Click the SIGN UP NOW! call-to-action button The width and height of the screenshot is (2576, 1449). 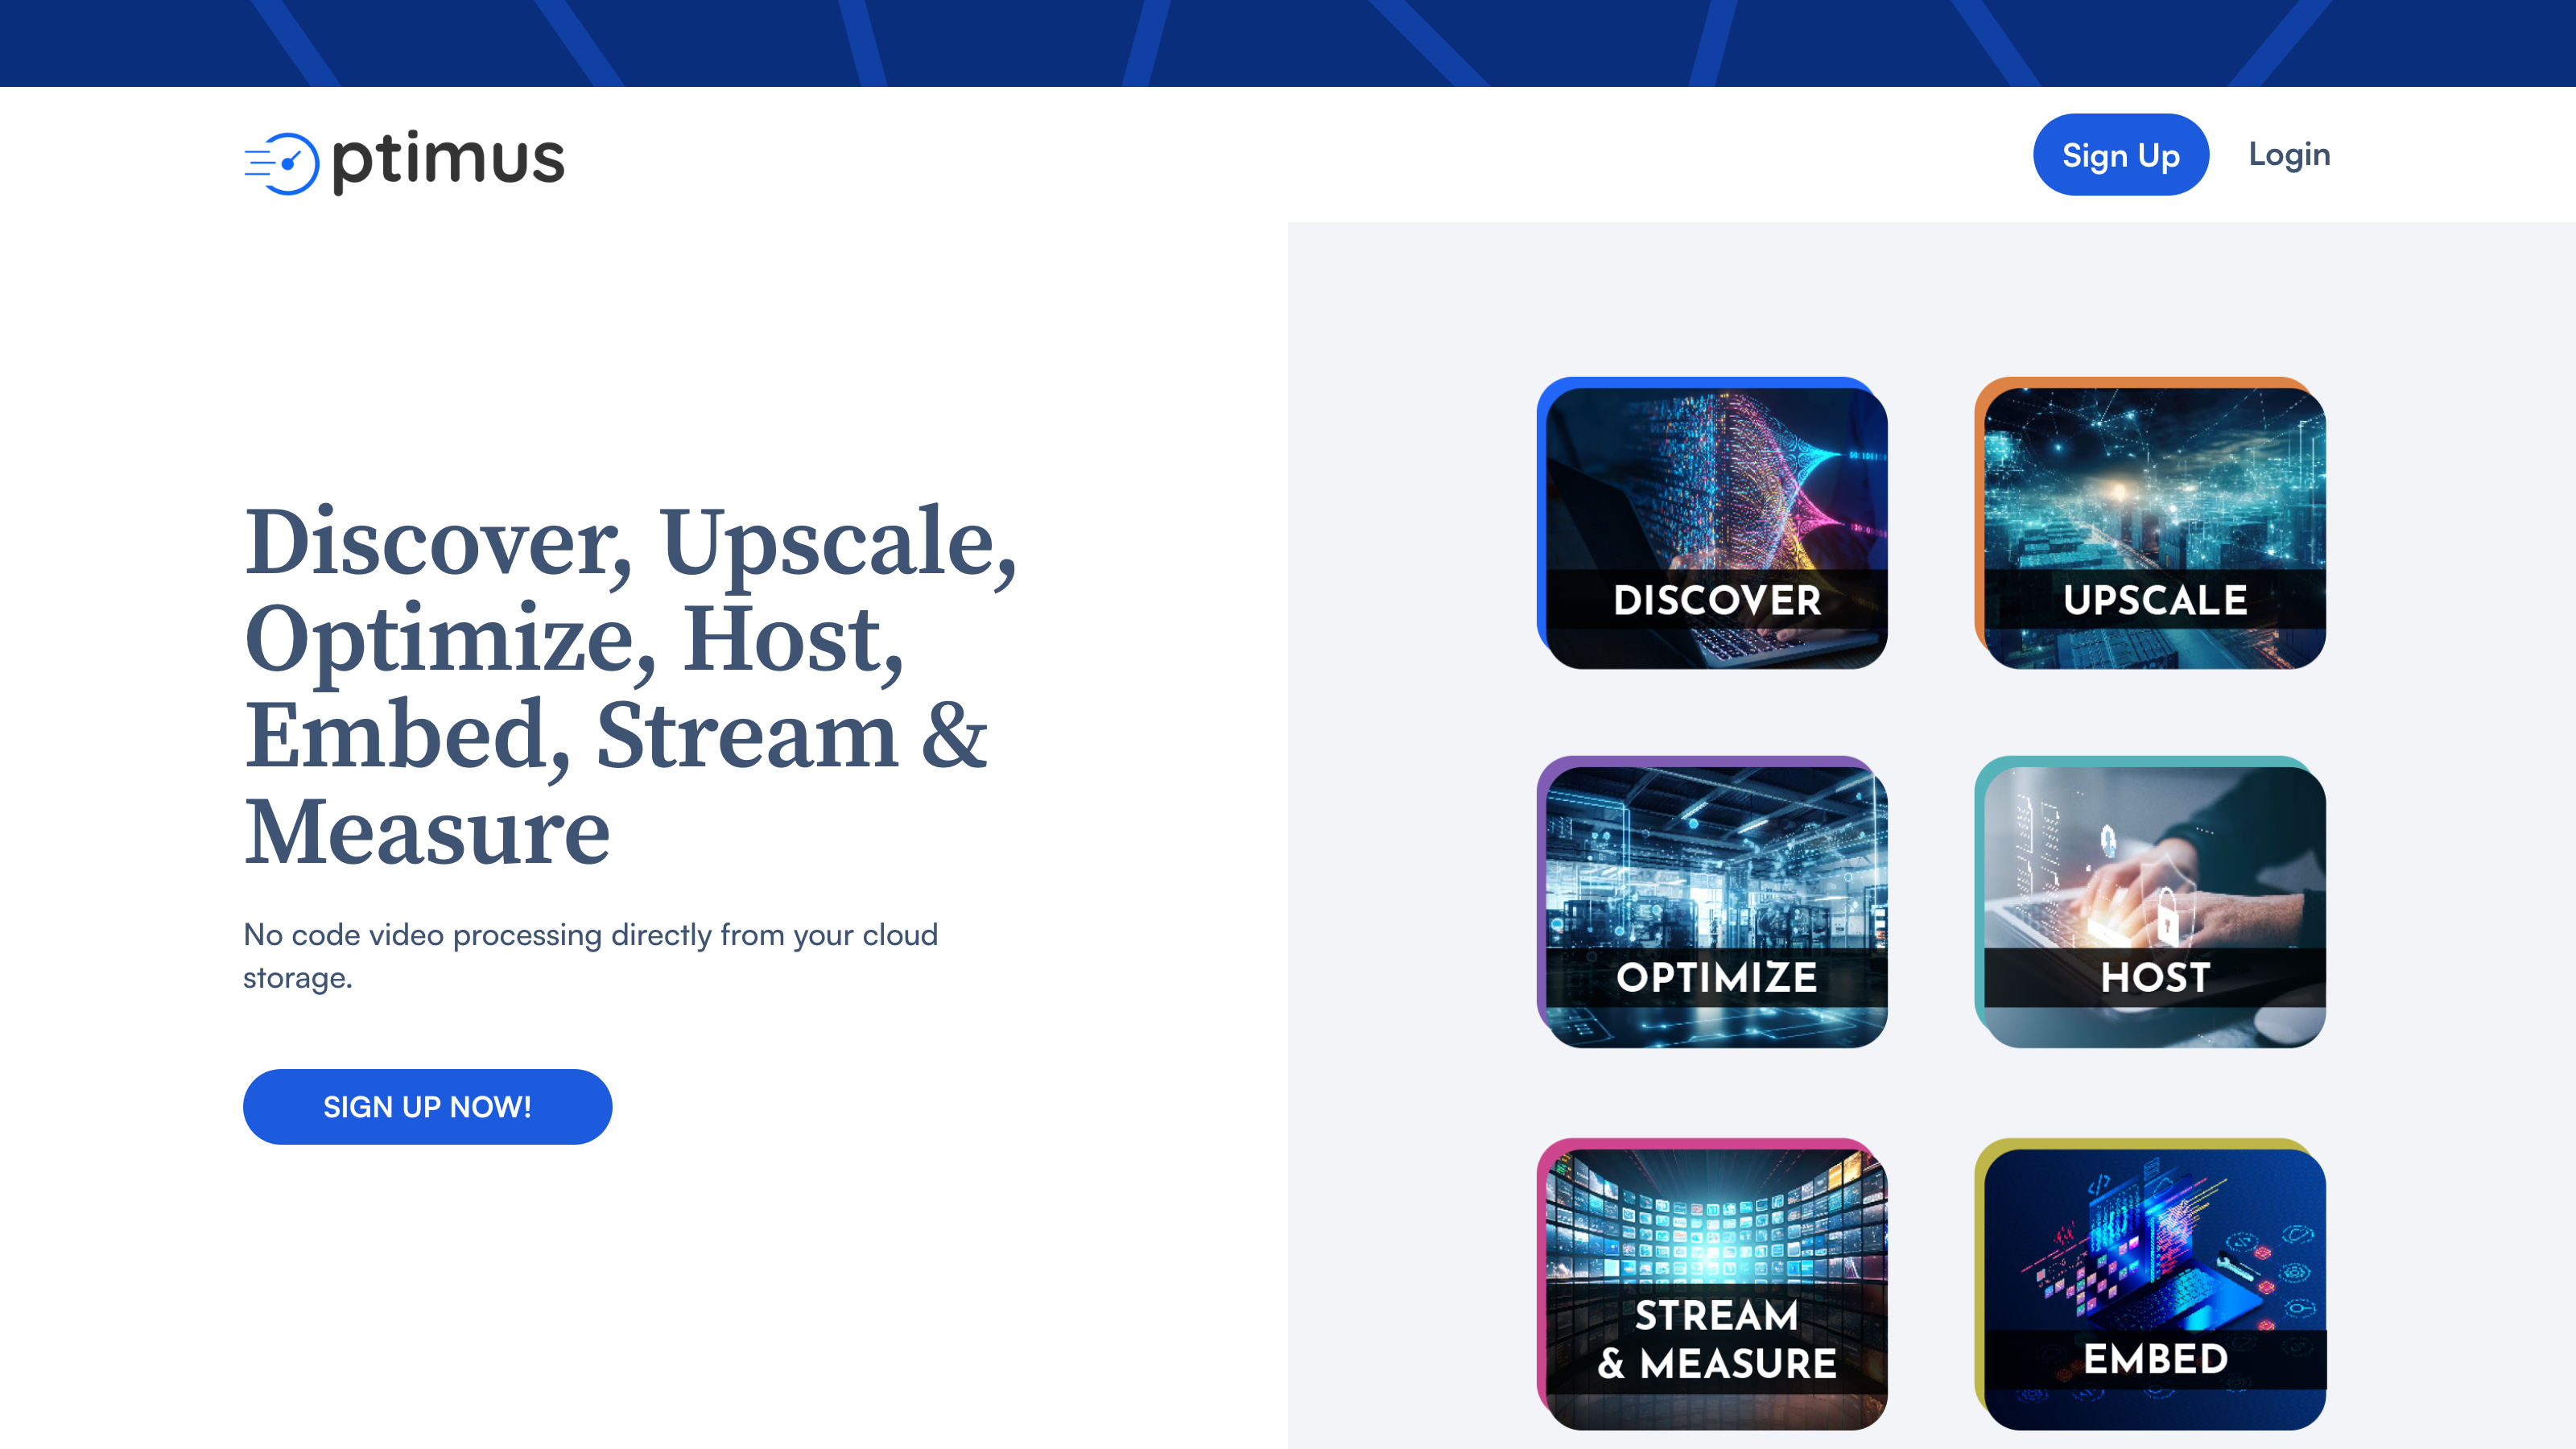click(x=427, y=1106)
